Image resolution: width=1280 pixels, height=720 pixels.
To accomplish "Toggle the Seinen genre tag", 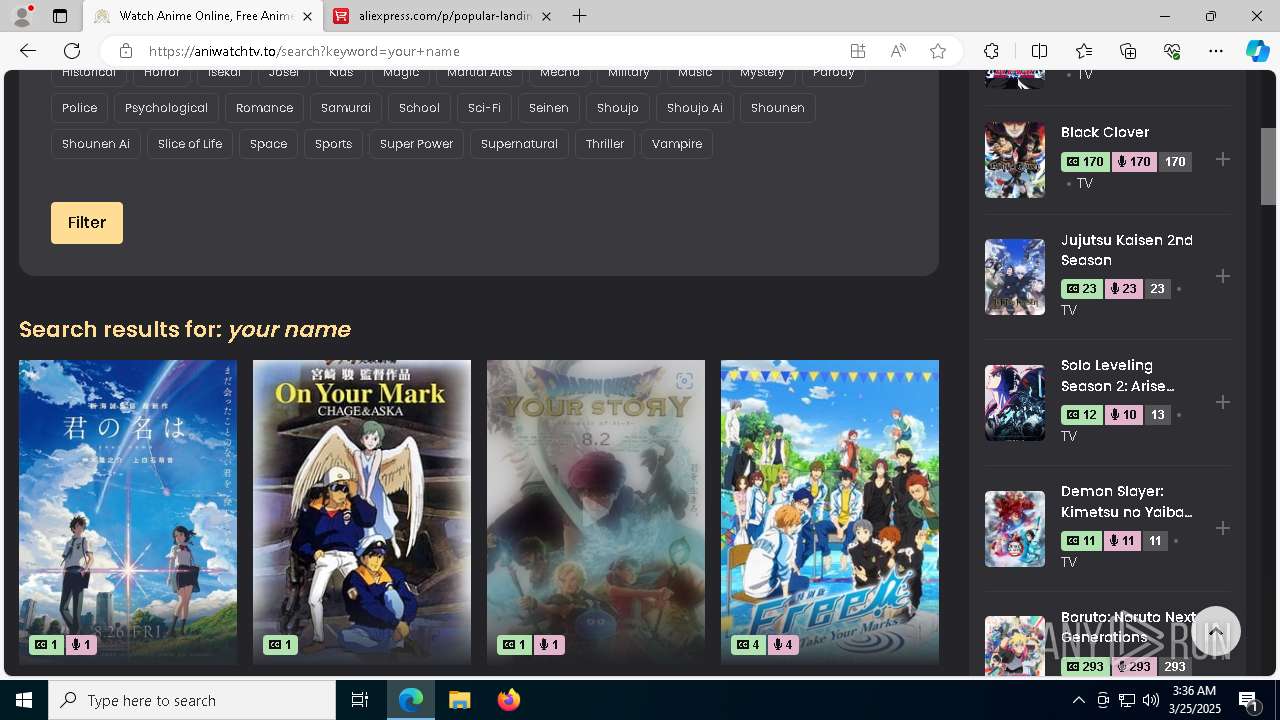I will (549, 108).
